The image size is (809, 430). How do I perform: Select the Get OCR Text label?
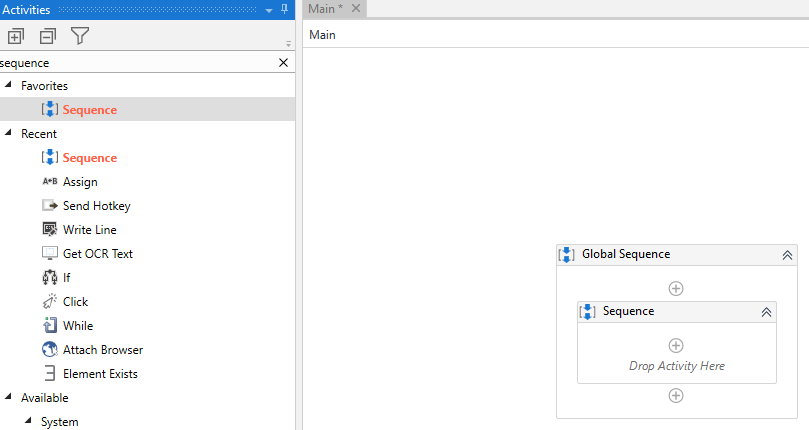click(x=98, y=253)
